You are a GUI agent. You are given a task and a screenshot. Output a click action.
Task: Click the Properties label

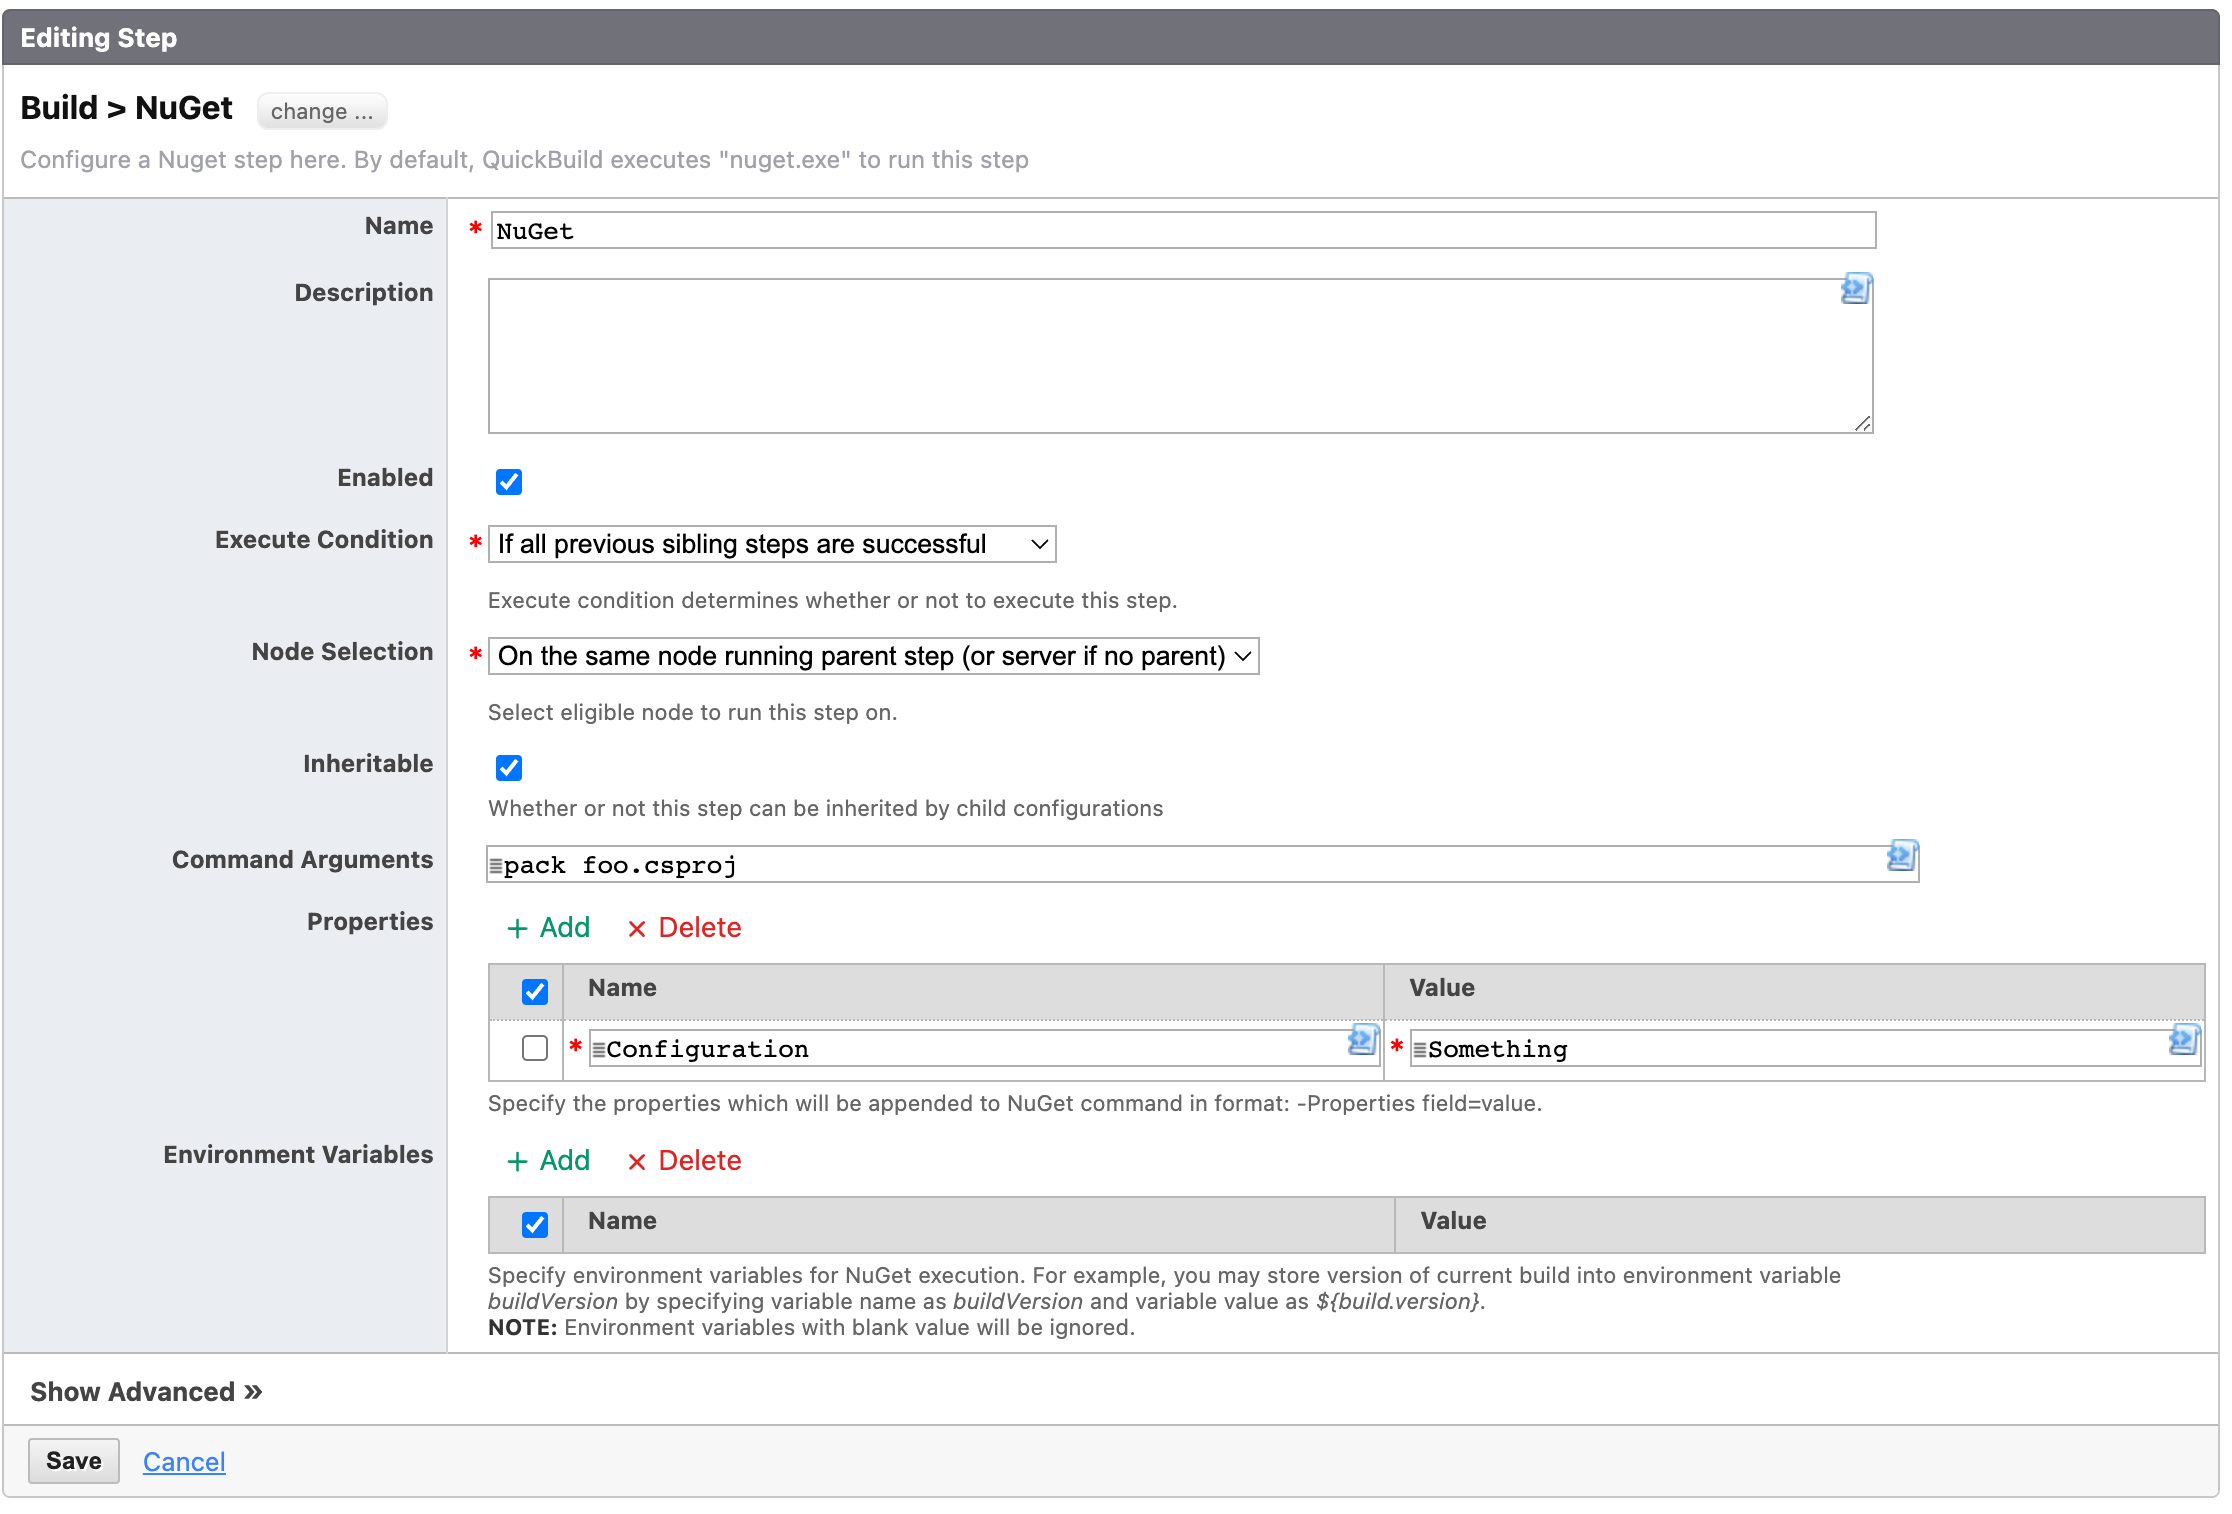click(370, 922)
